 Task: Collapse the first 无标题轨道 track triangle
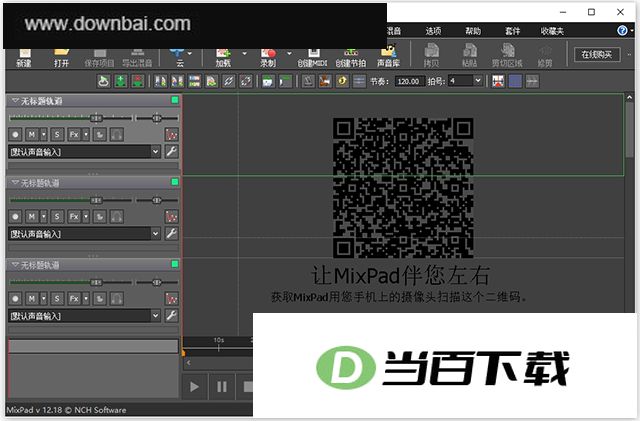[15, 100]
